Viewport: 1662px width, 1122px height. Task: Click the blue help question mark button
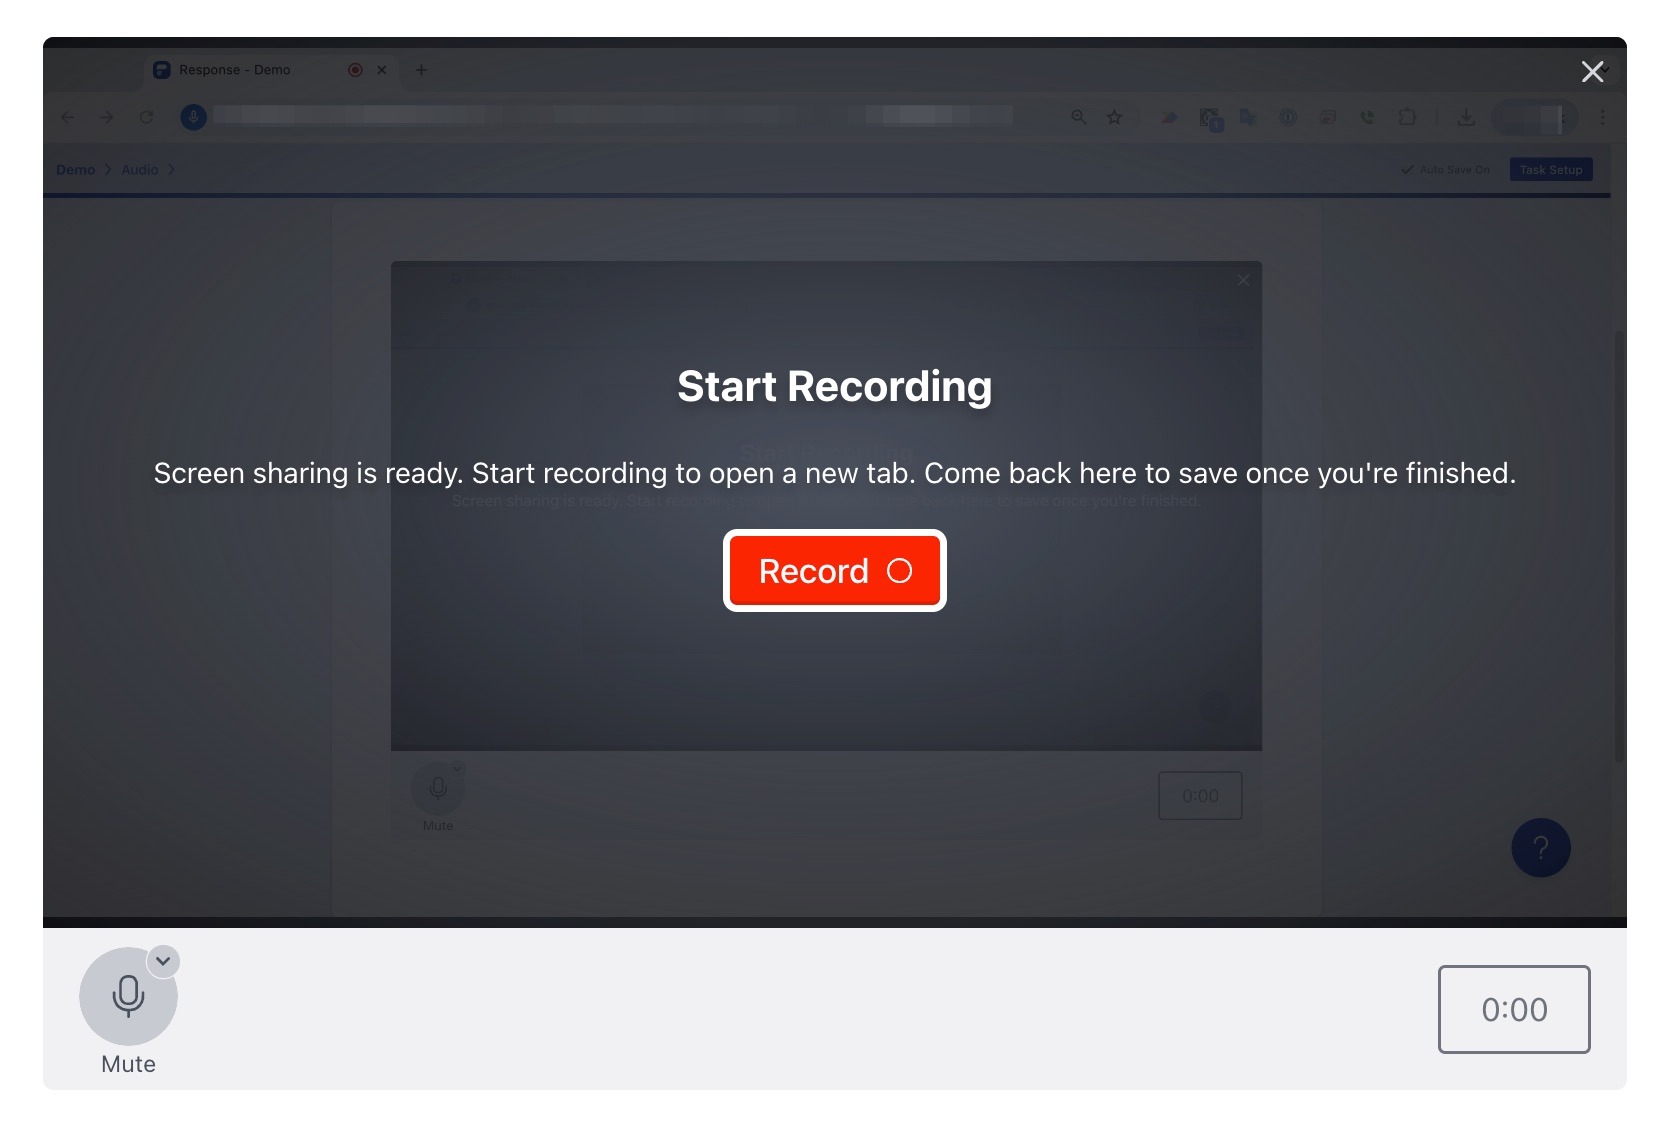(x=1540, y=848)
